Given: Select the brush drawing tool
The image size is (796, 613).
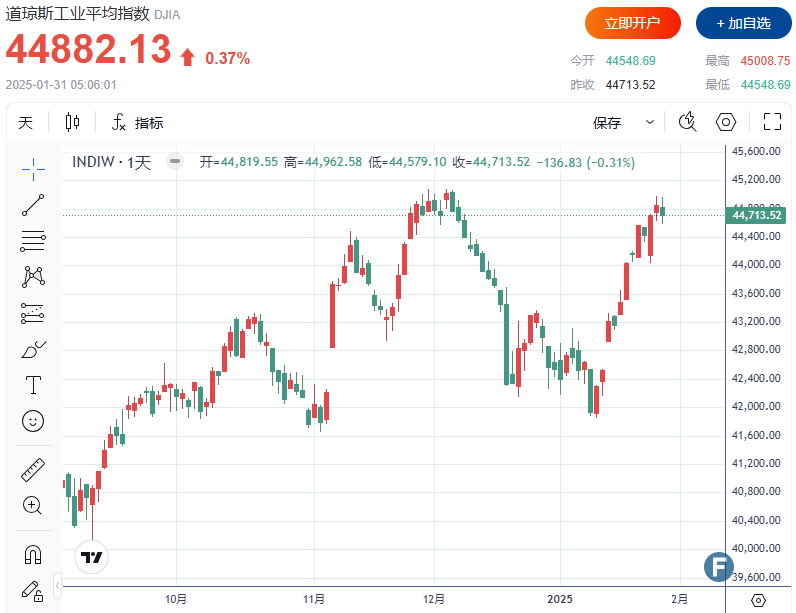Looking at the screenshot, I should pyautogui.click(x=33, y=349).
